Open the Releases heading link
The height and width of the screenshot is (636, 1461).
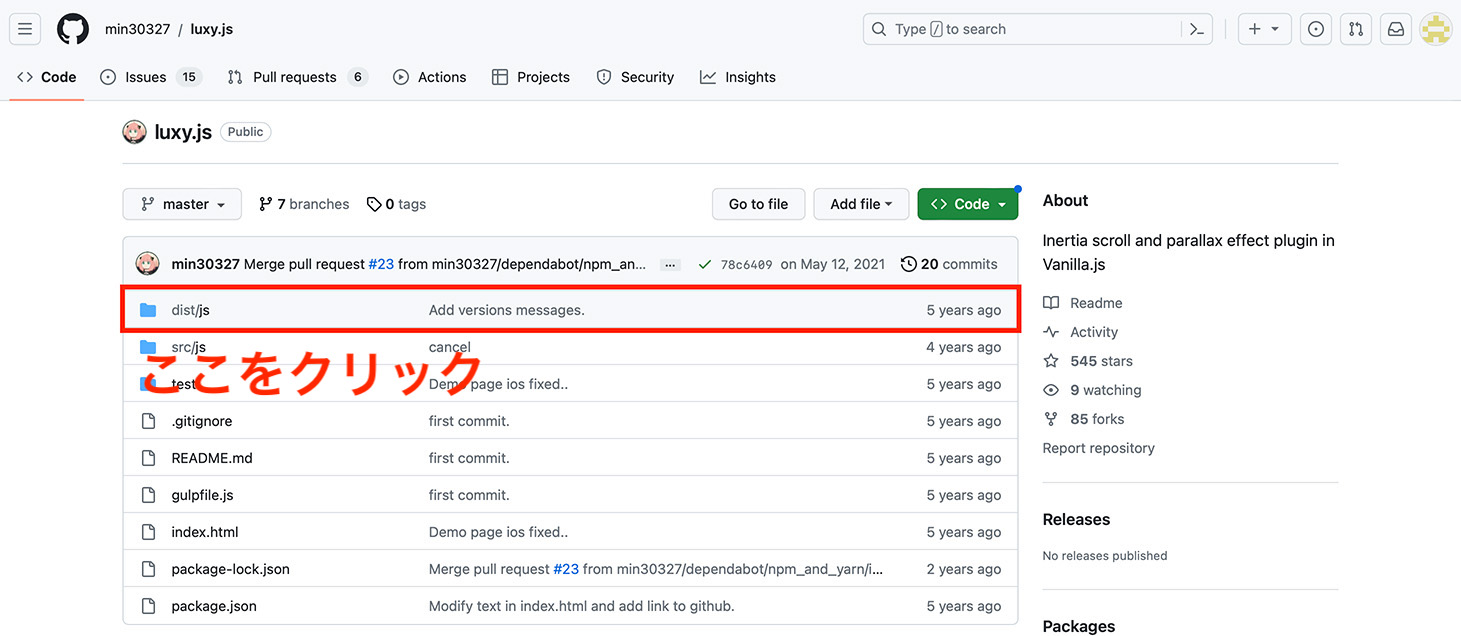1076,519
